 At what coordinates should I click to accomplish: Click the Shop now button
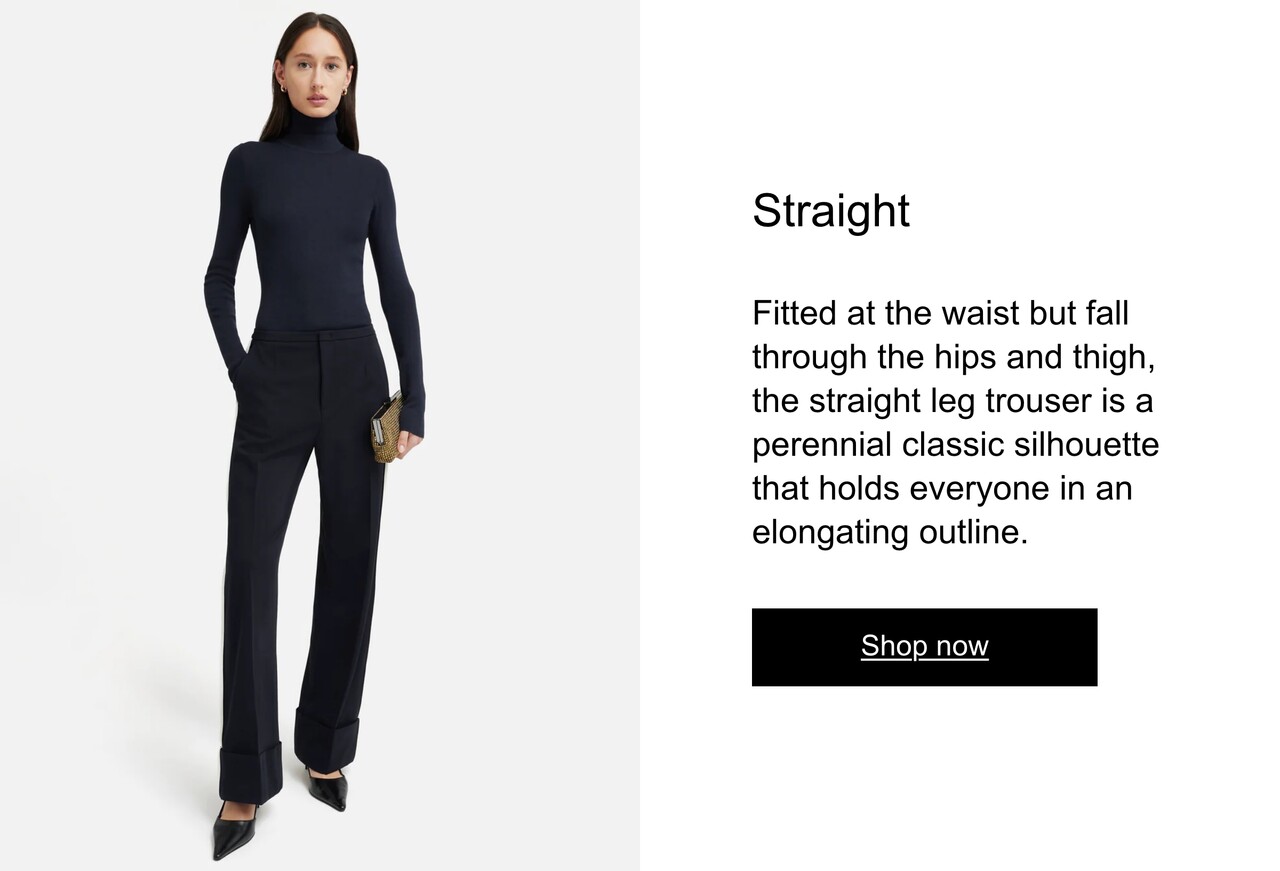point(924,647)
